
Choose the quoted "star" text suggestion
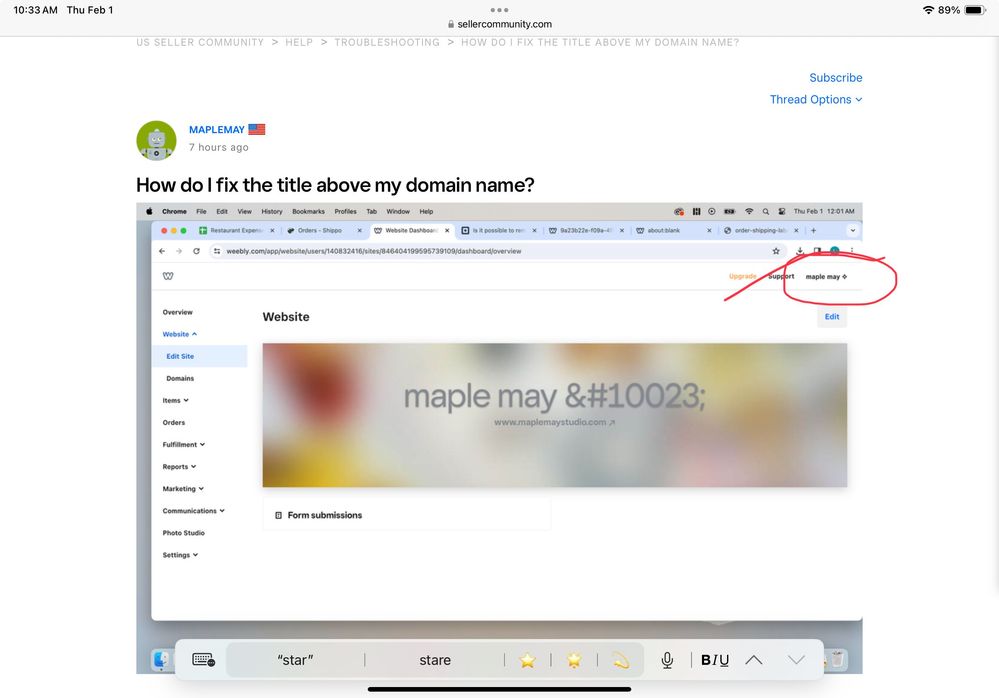(295, 660)
